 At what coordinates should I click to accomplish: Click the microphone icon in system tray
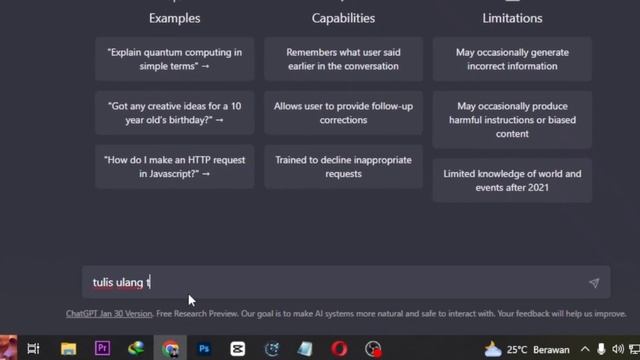(601, 349)
